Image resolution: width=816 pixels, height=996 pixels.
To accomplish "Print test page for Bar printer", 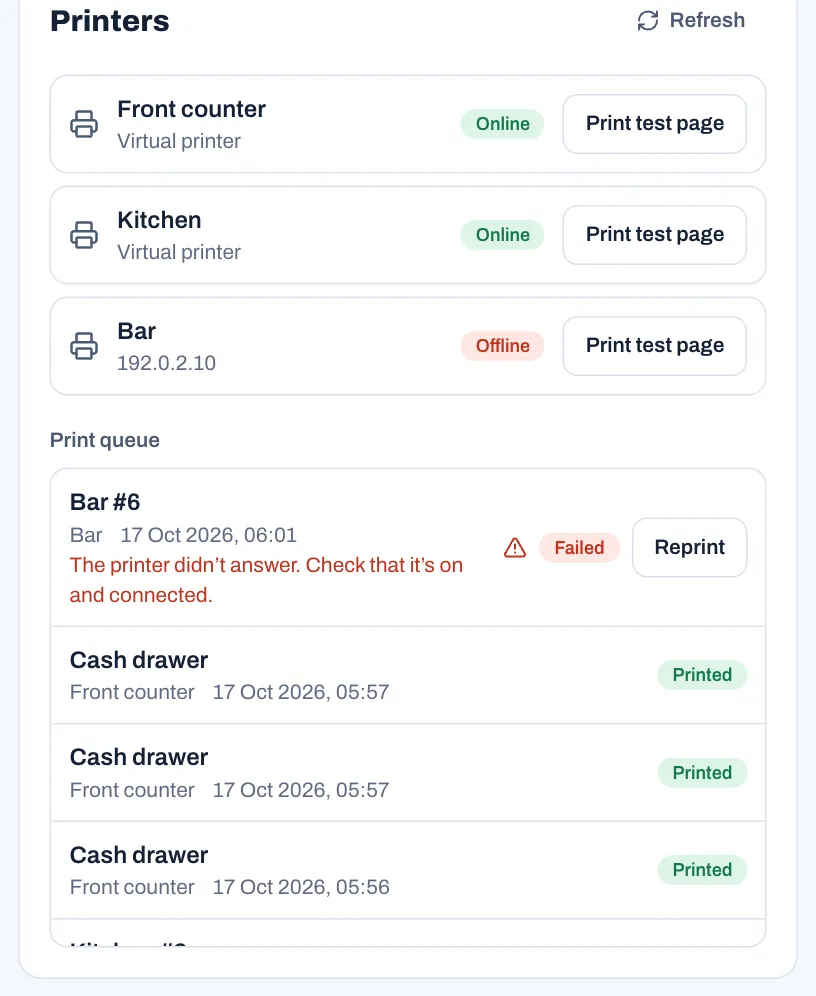I will tap(655, 346).
